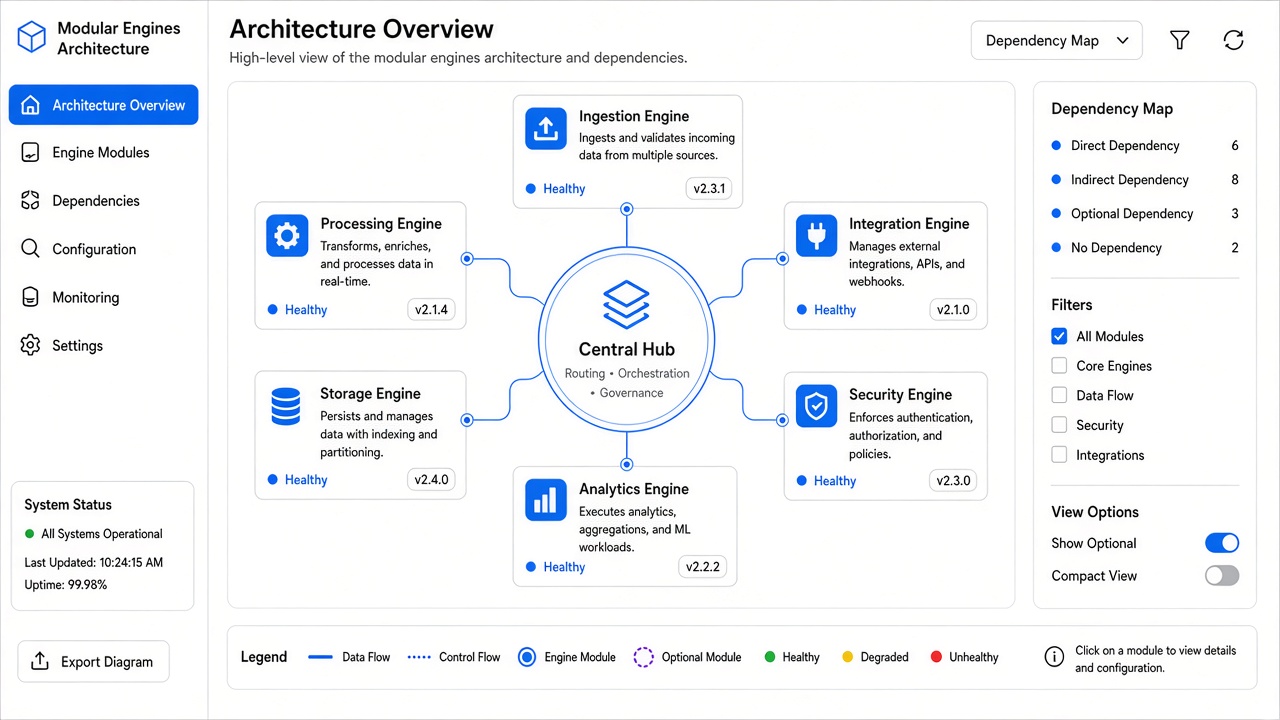
Task: Click the Ingestion Engine v2.3.1 version badge
Action: [709, 188]
